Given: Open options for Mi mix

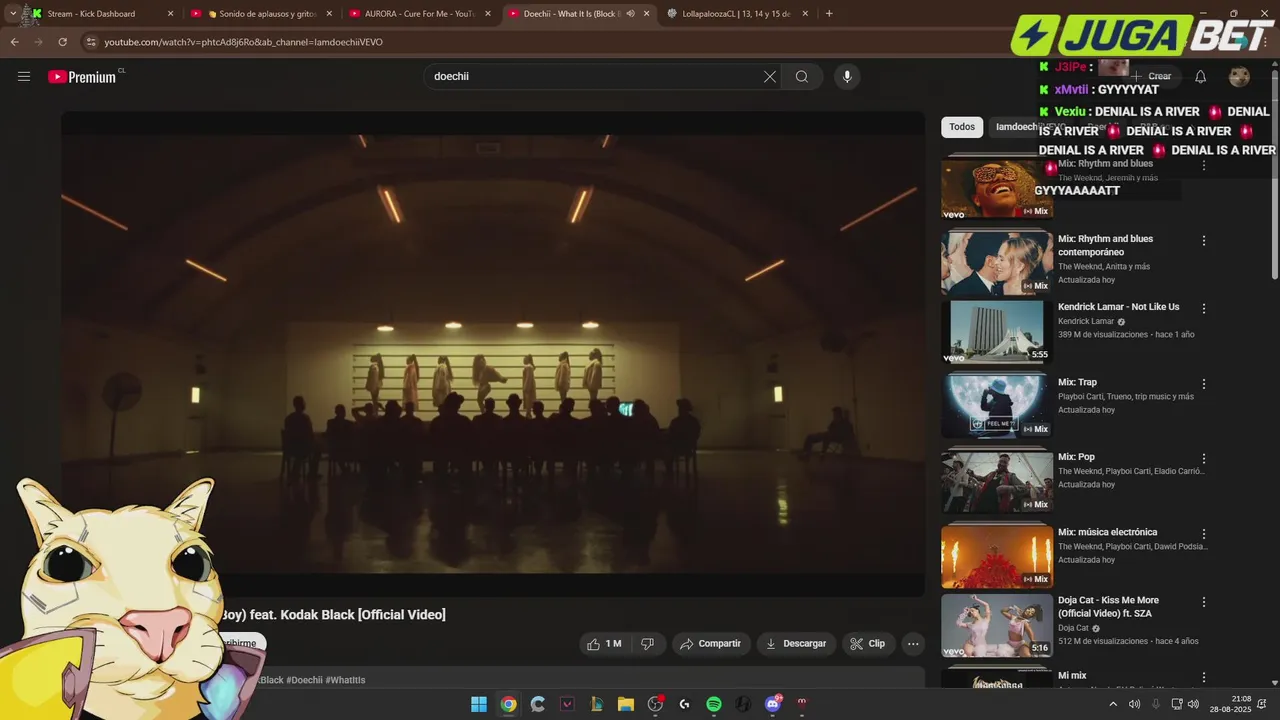Looking at the screenshot, I should point(1204,677).
